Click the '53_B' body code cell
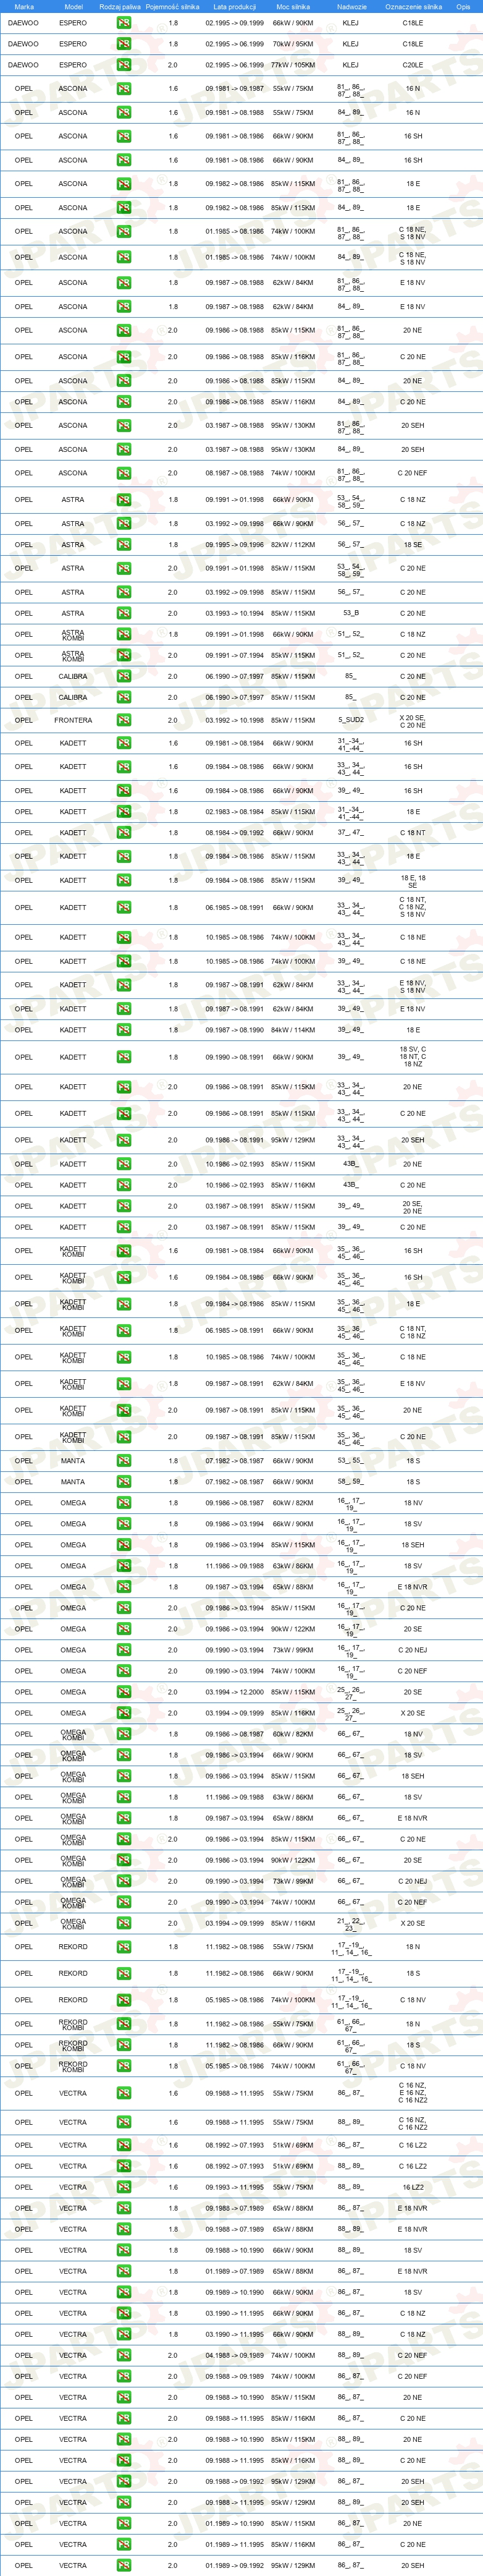The width and height of the screenshot is (483, 2576). [x=350, y=613]
